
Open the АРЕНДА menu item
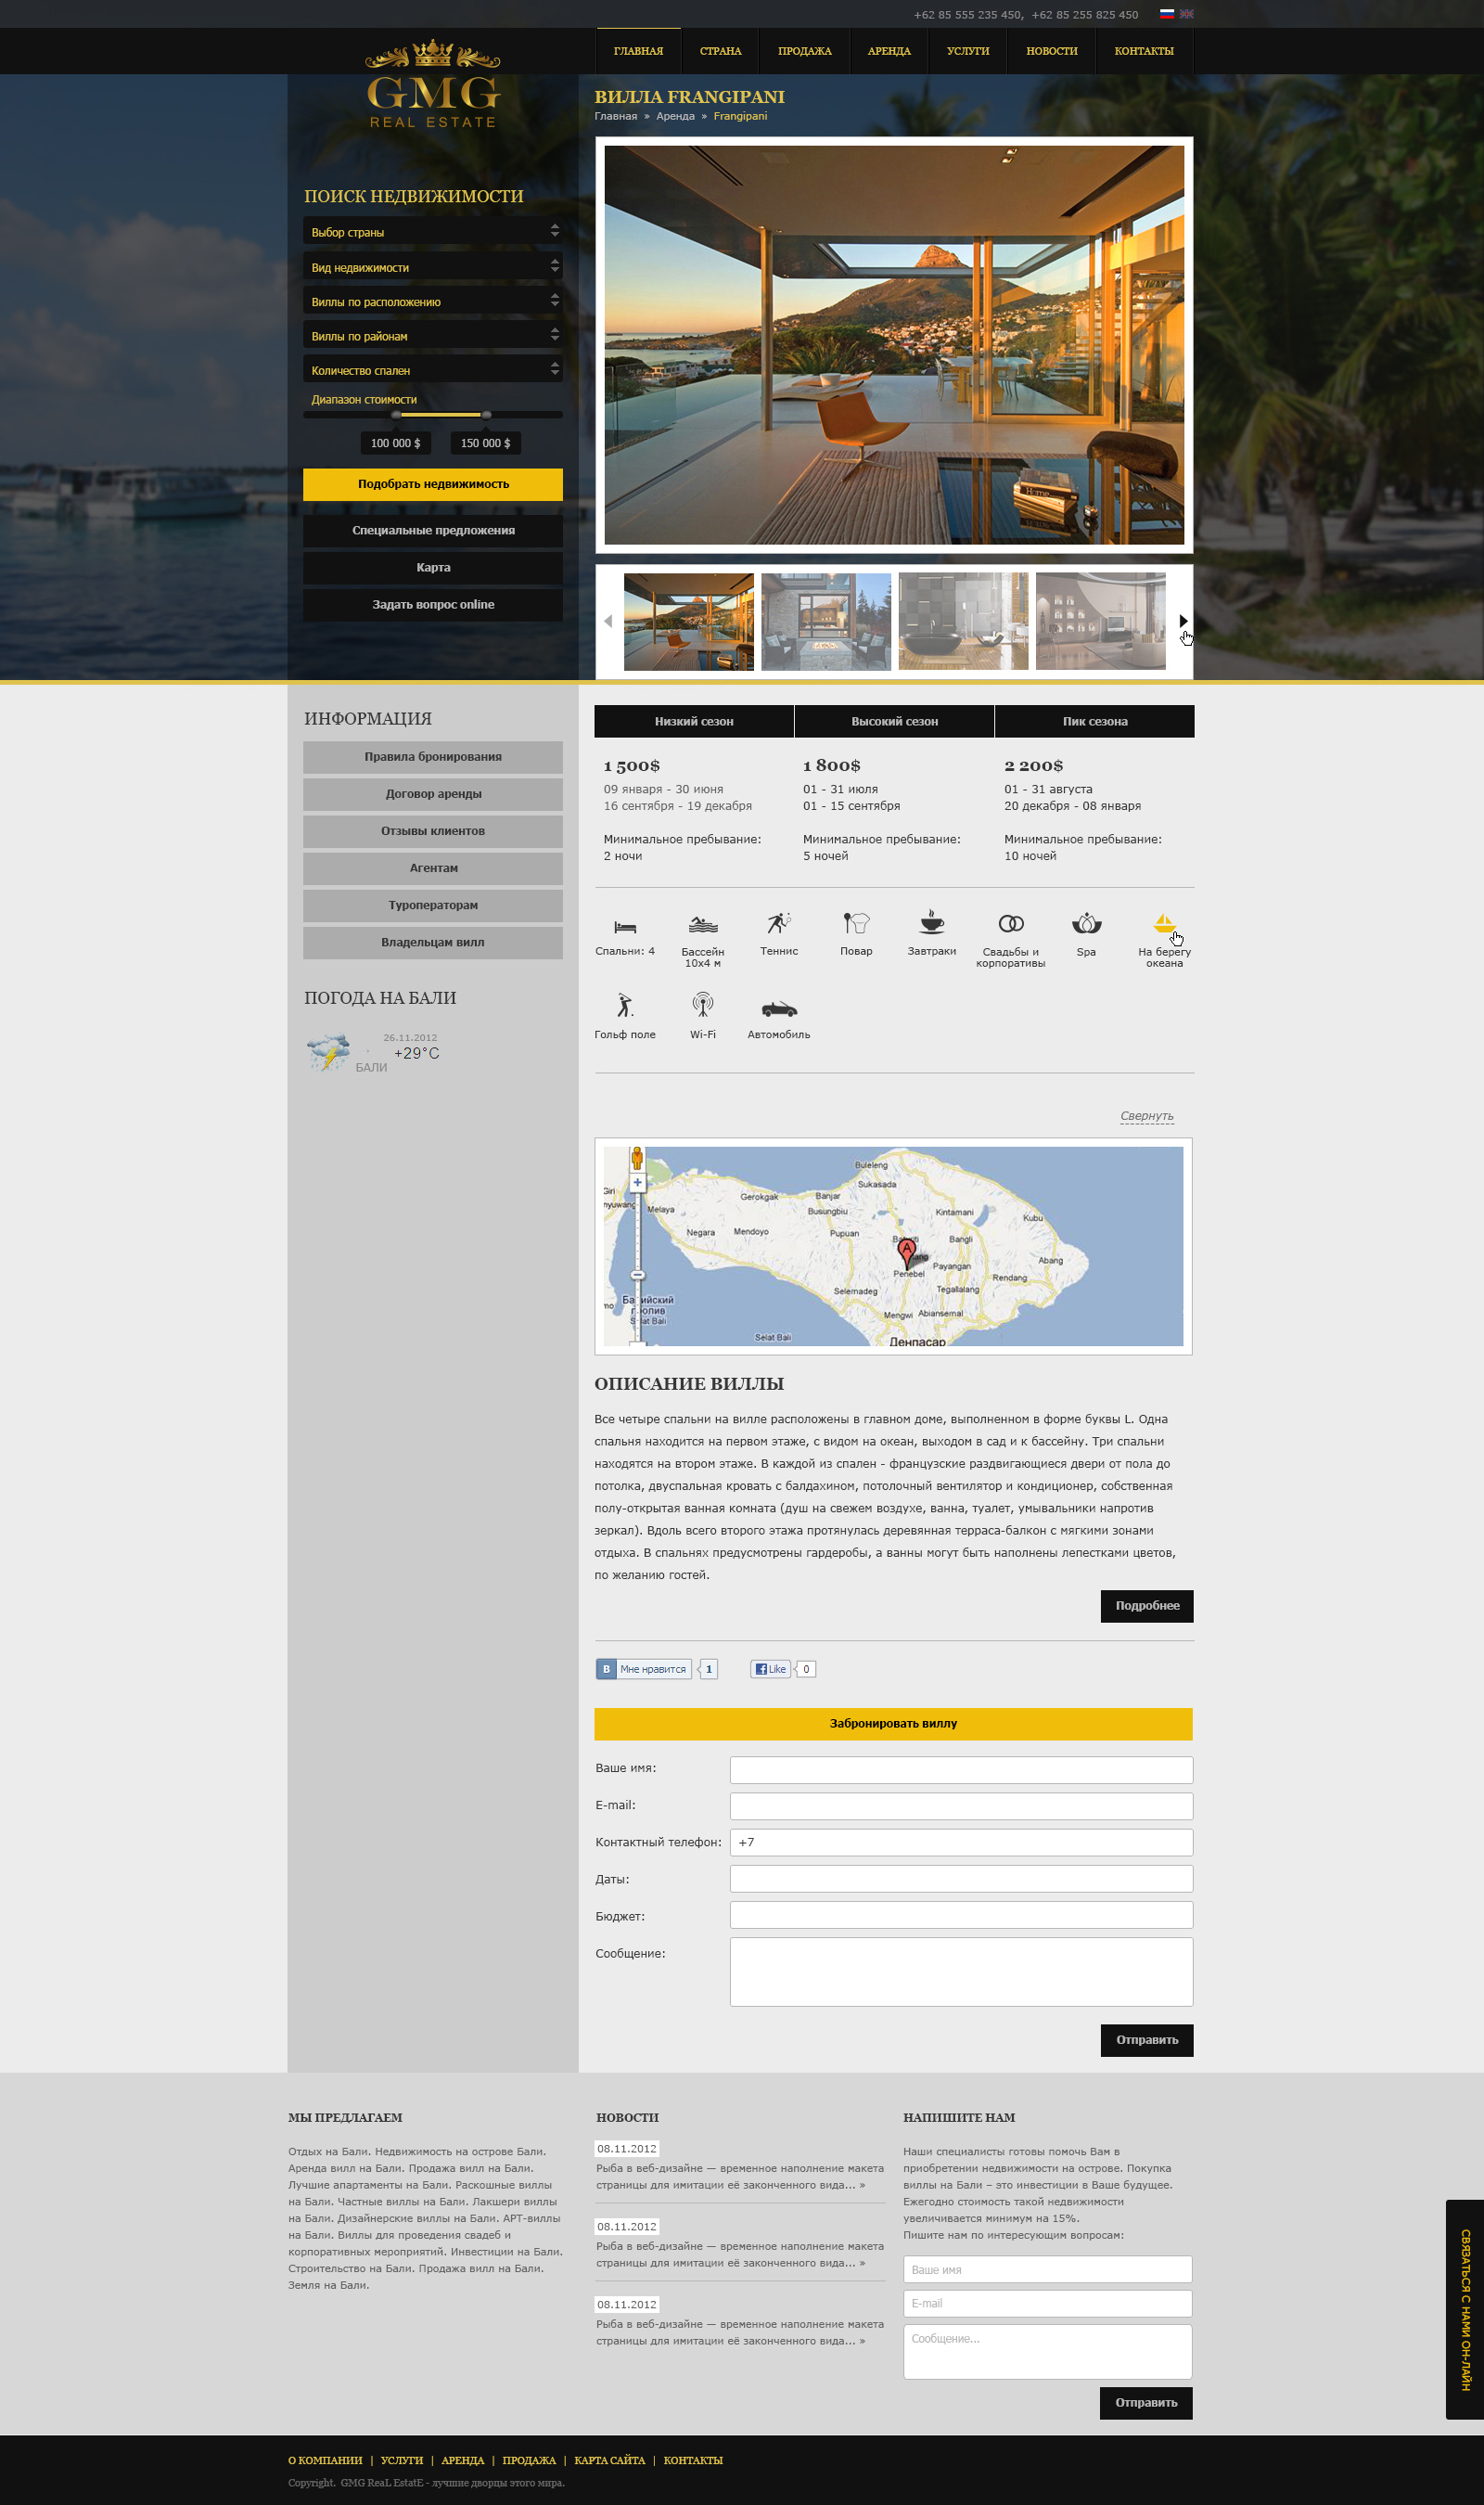889,51
